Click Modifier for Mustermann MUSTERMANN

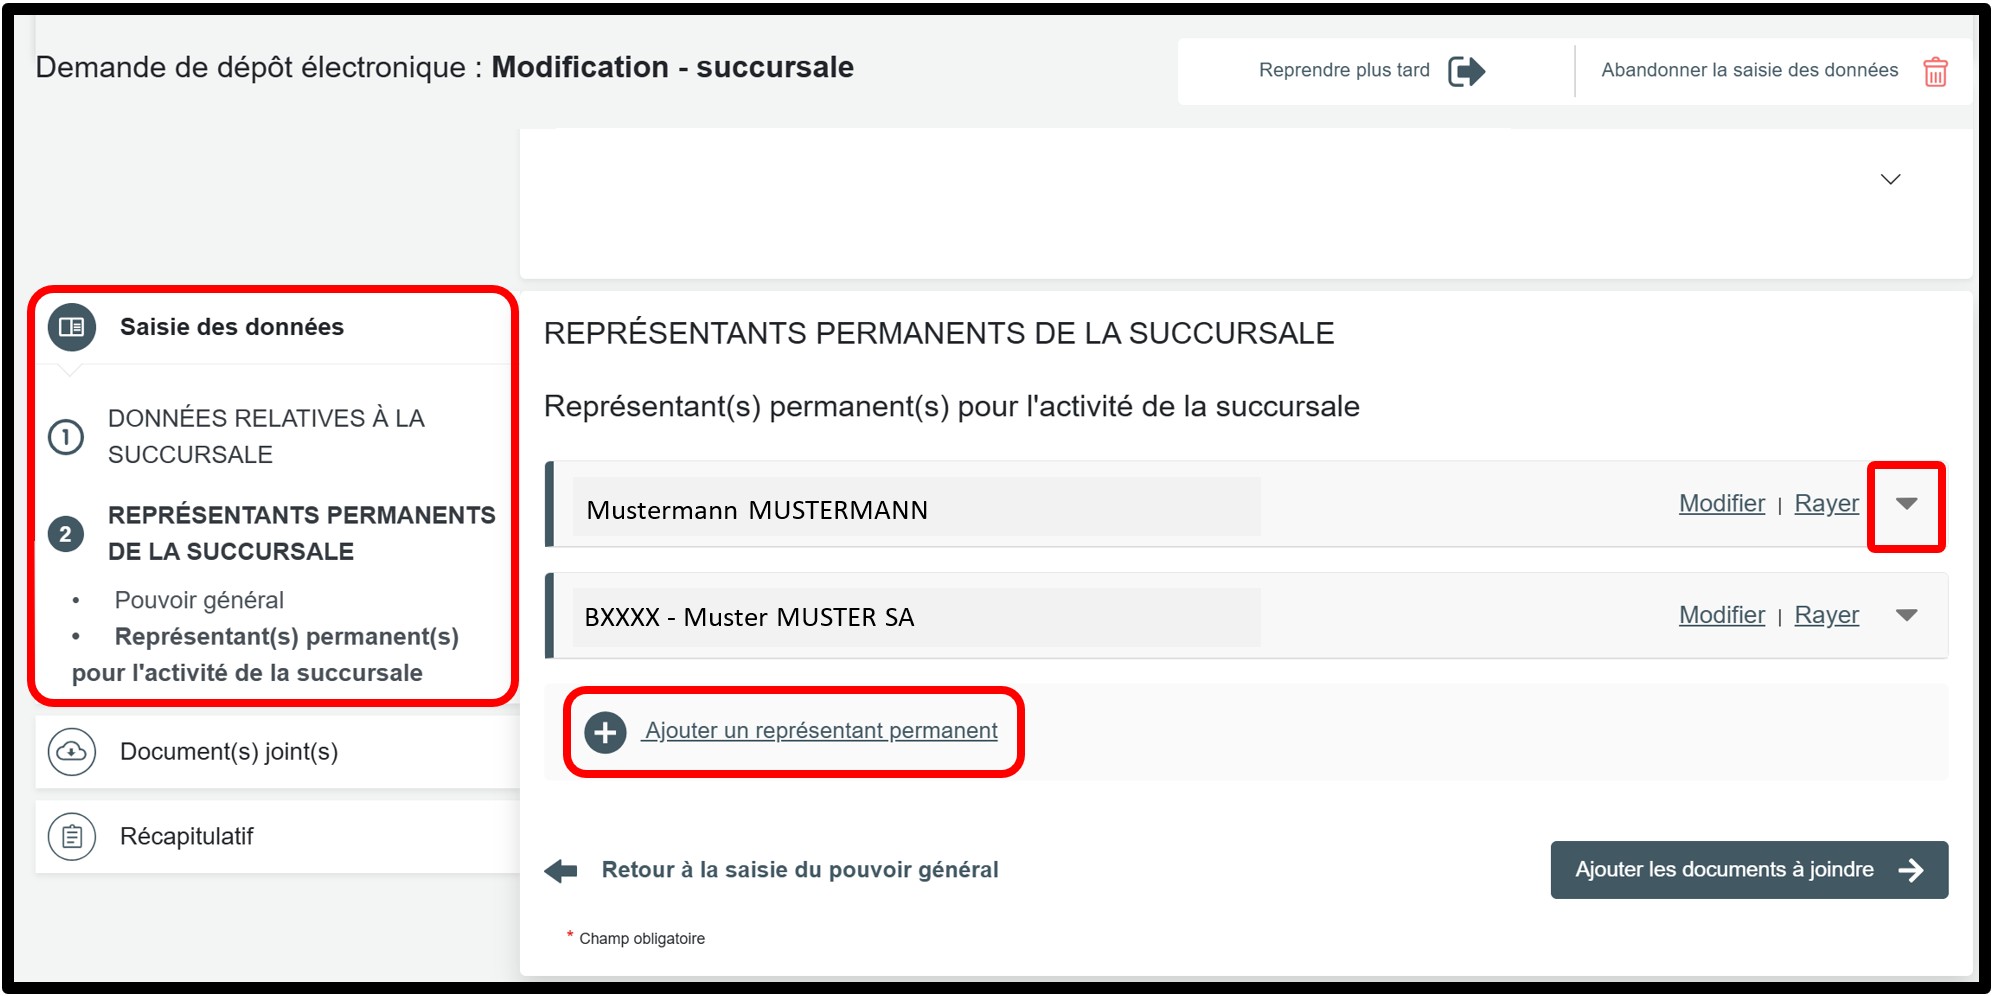pyautogui.click(x=1721, y=503)
